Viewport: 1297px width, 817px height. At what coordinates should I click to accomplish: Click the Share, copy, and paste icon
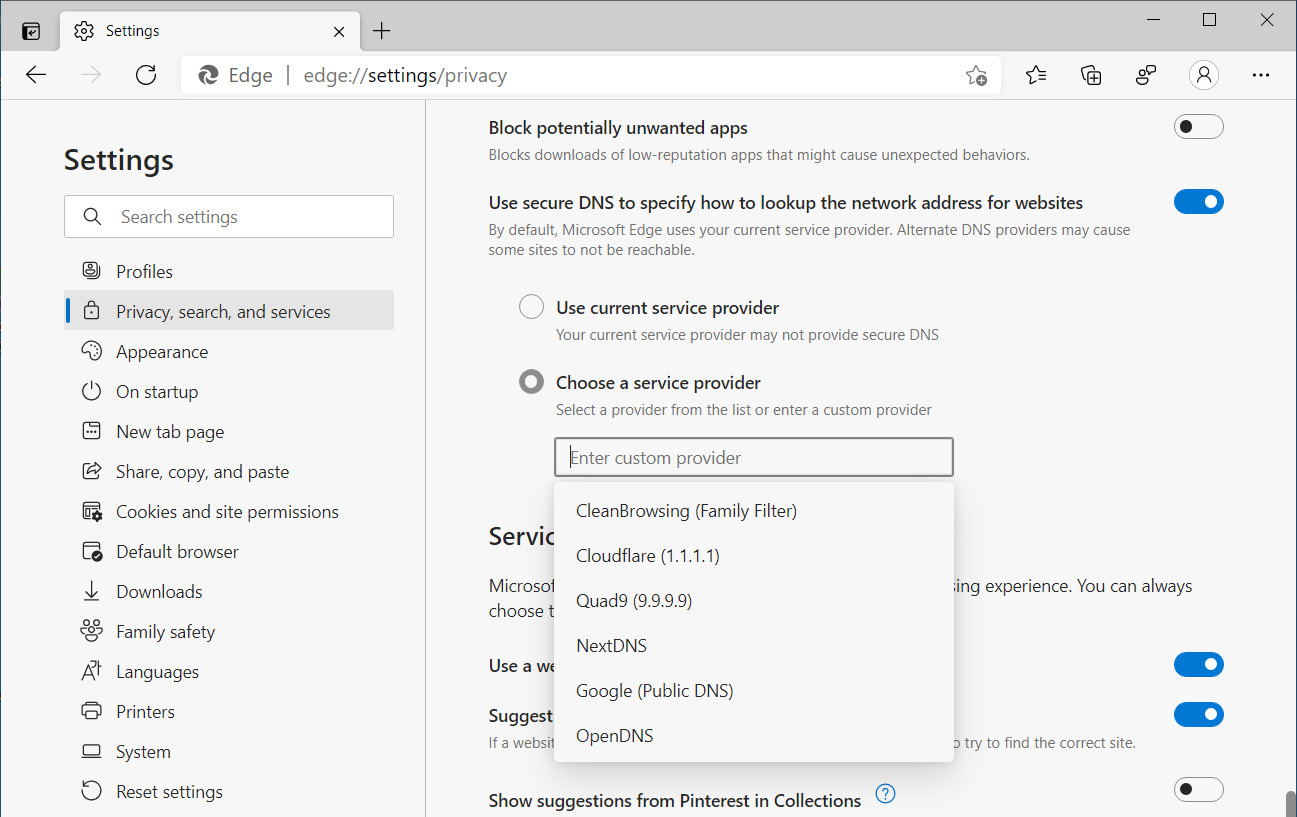[x=91, y=471]
